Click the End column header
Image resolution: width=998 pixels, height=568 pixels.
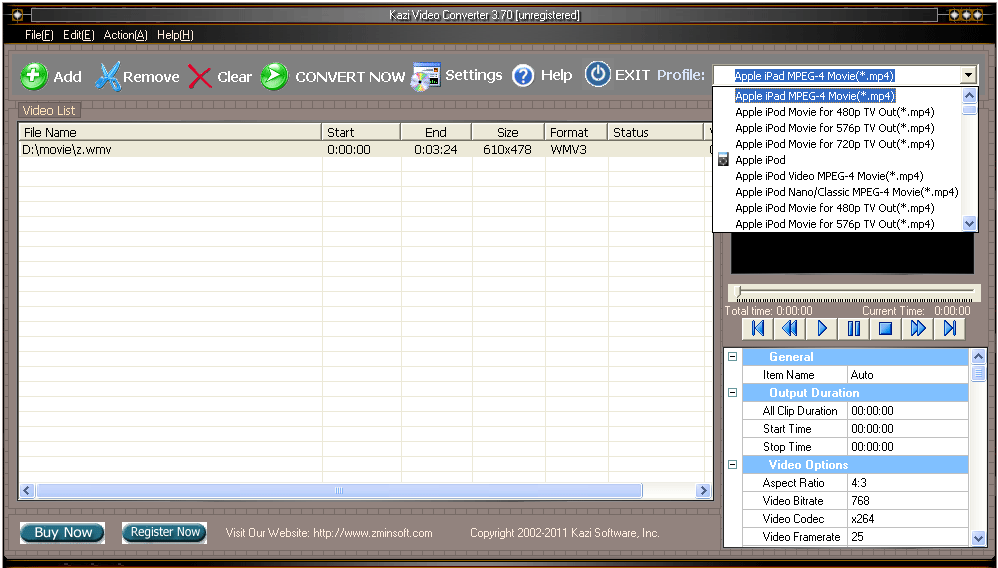[436, 132]
